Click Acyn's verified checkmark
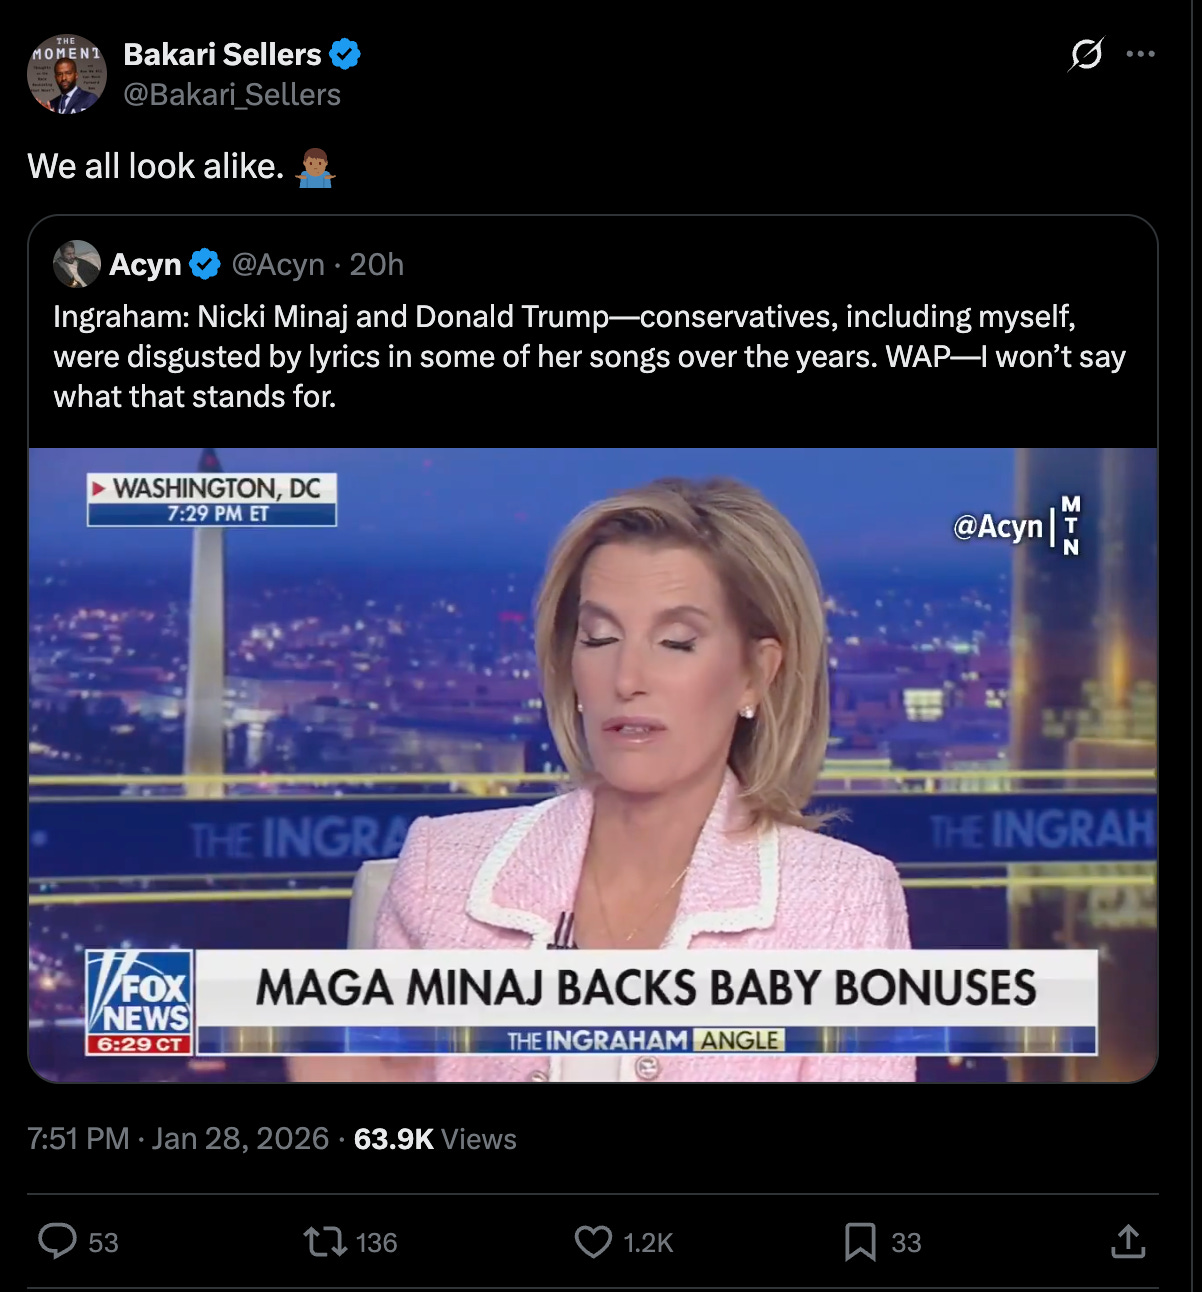The height and width of the screenshot is (1292, 1202). [x=205, y=264]
